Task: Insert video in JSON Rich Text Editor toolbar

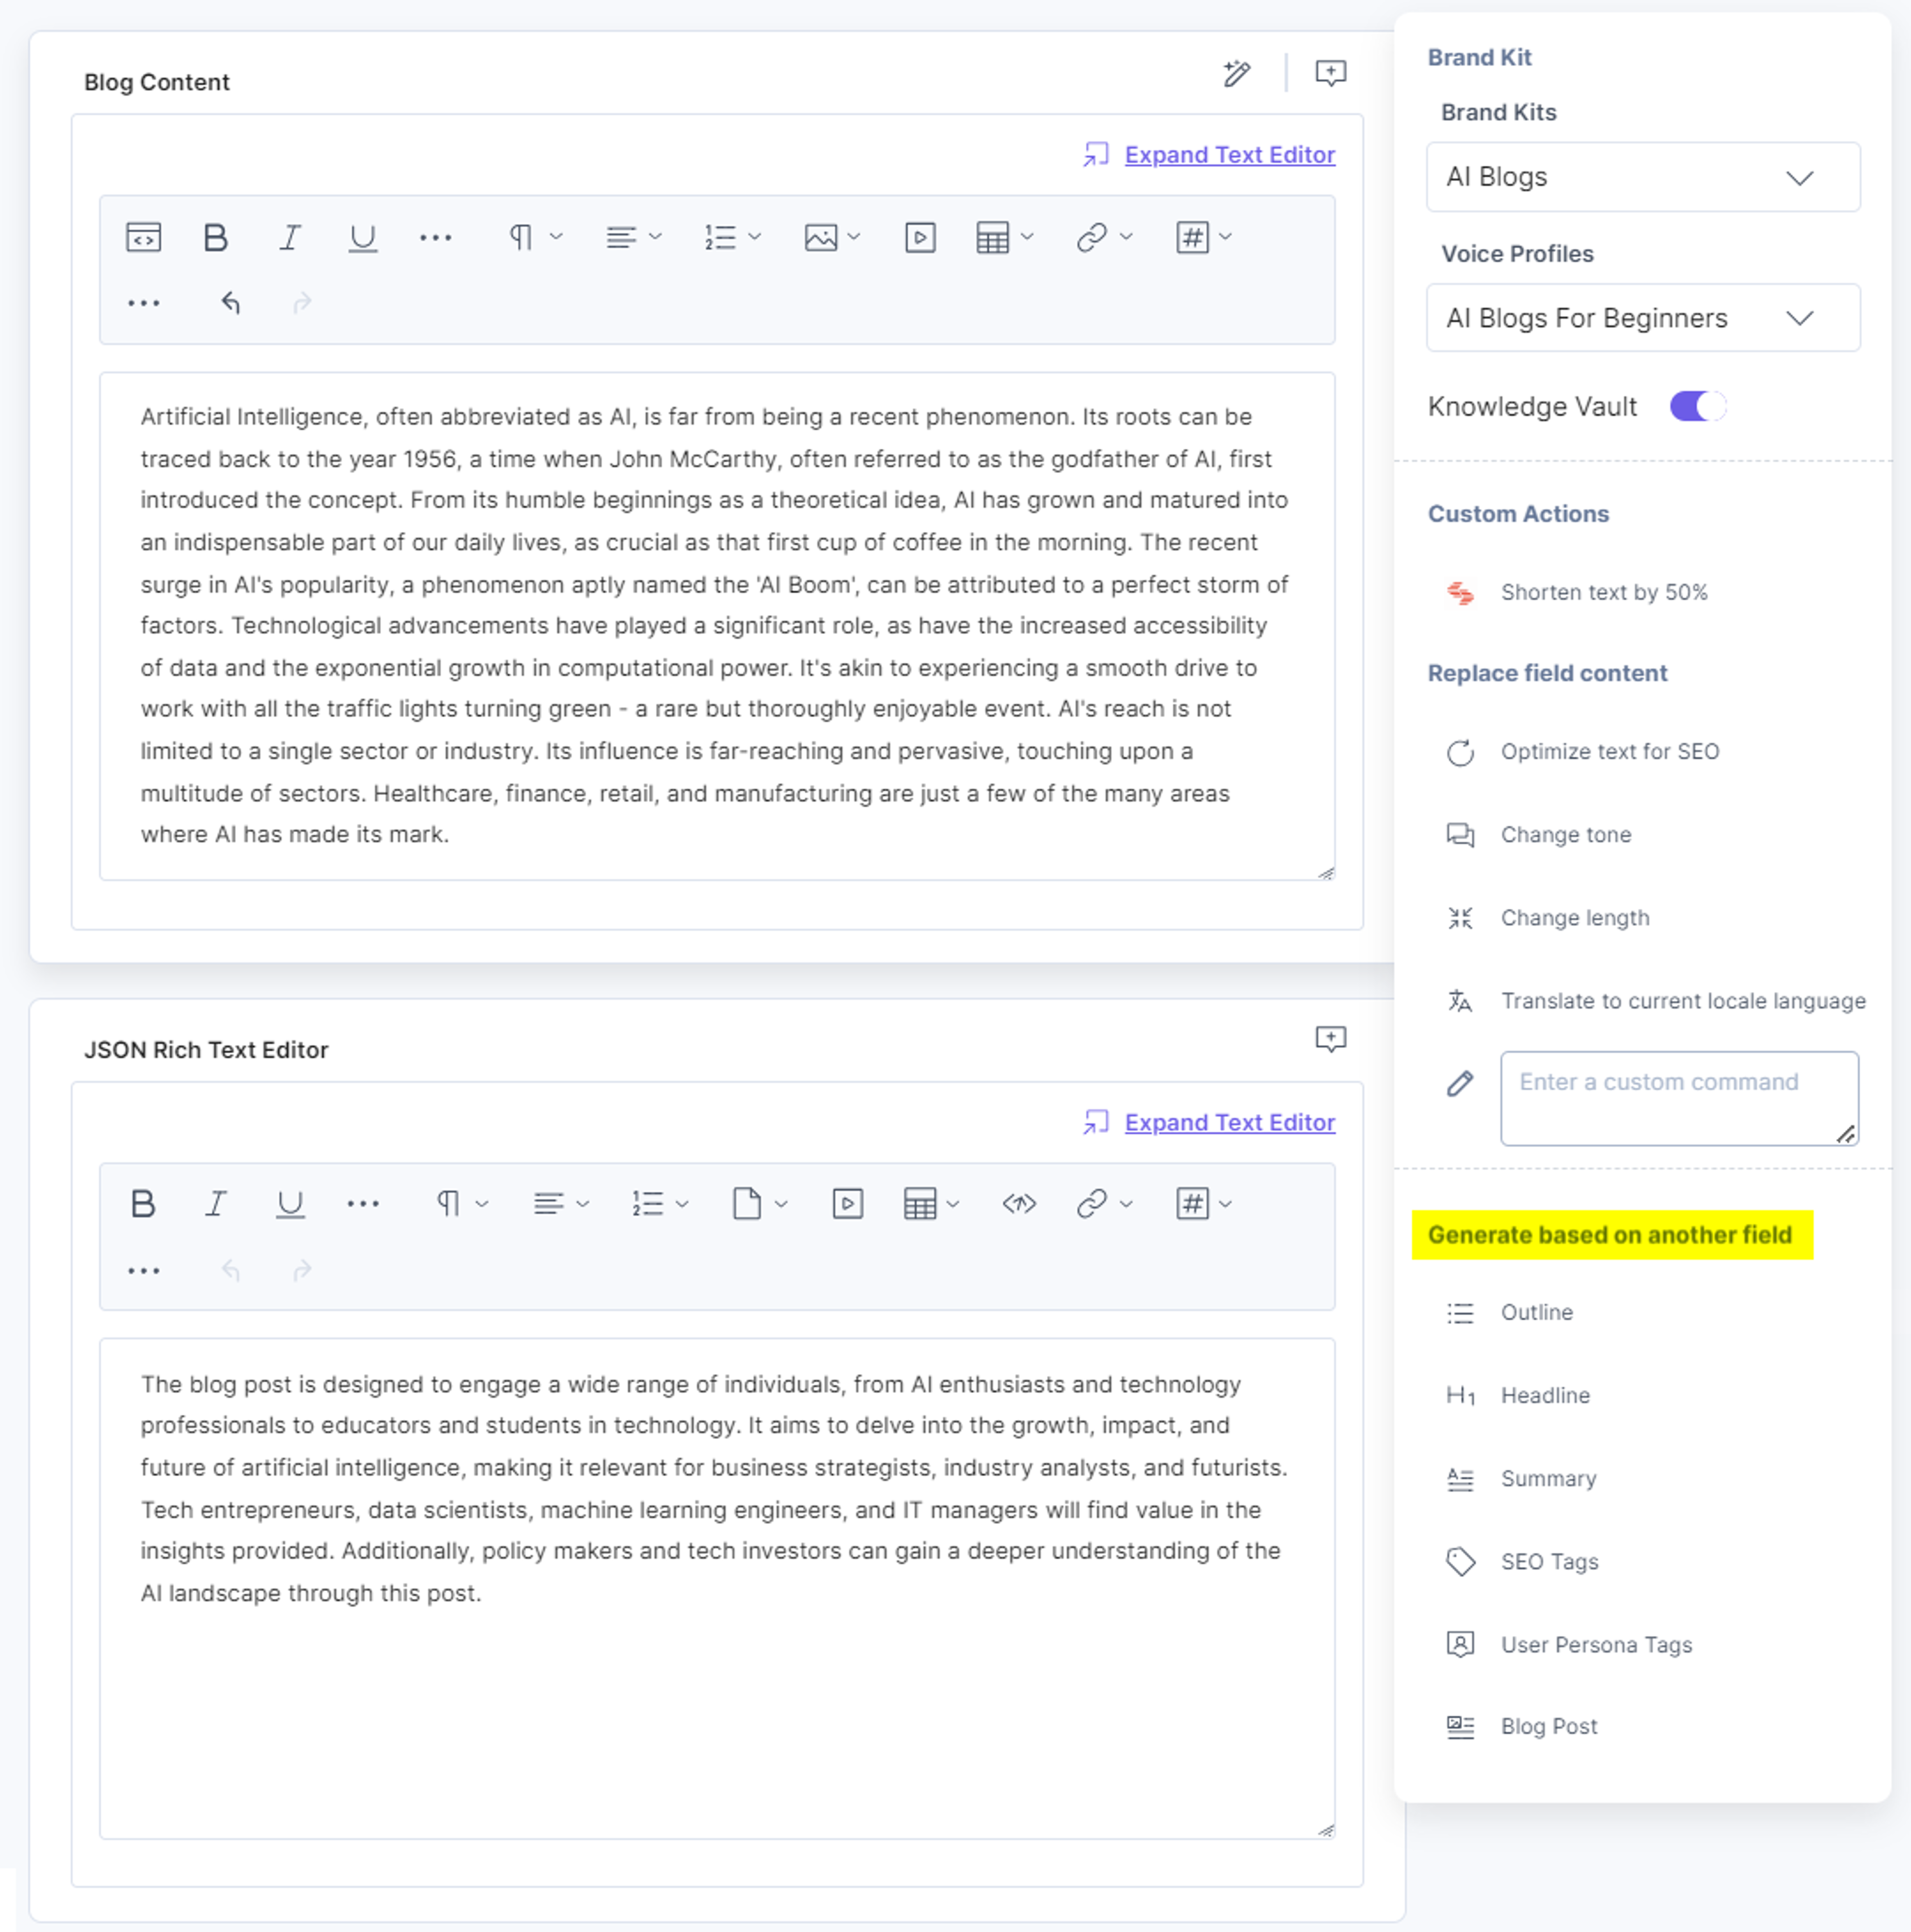Action: tap(847, 1203)
